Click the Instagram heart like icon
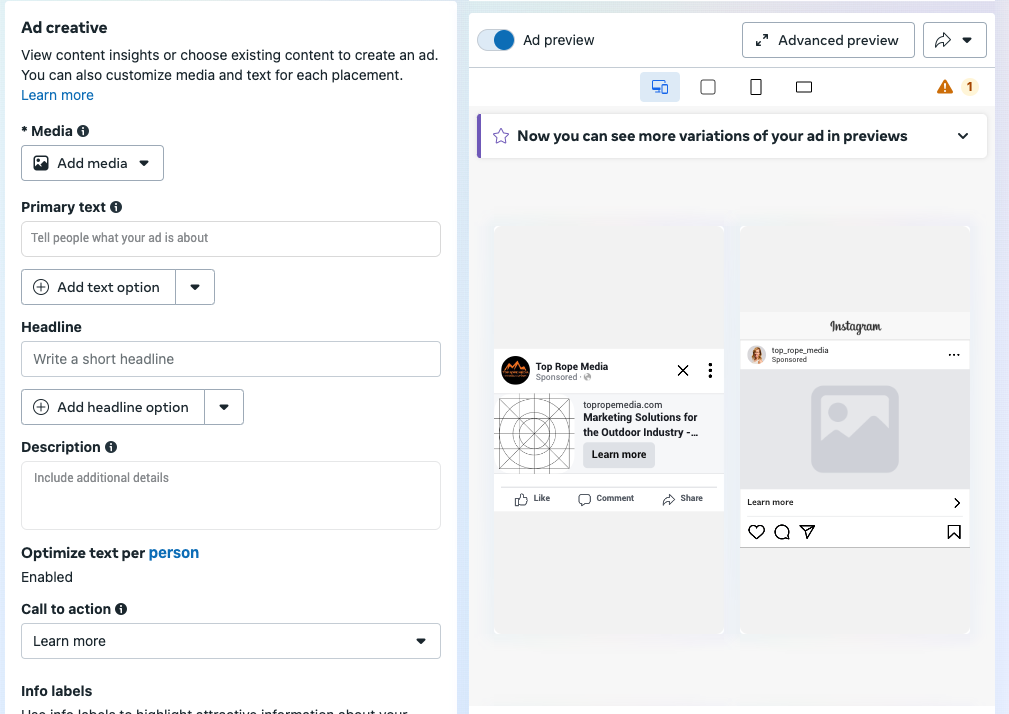 pos(757,532)
